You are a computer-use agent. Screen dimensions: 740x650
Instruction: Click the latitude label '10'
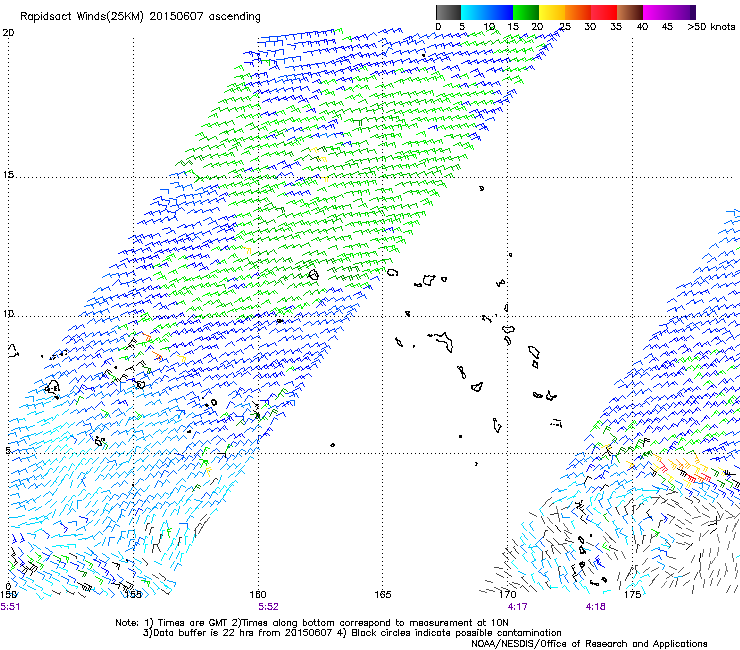(x=8, y=313)
